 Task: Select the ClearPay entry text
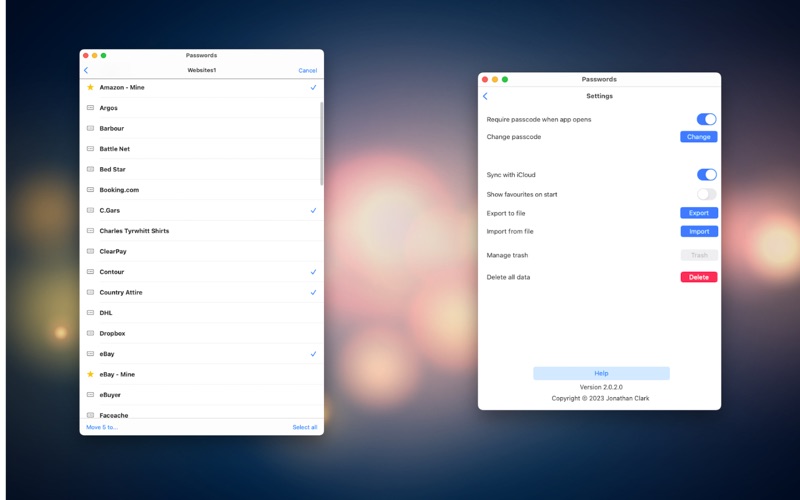point(113,251)
